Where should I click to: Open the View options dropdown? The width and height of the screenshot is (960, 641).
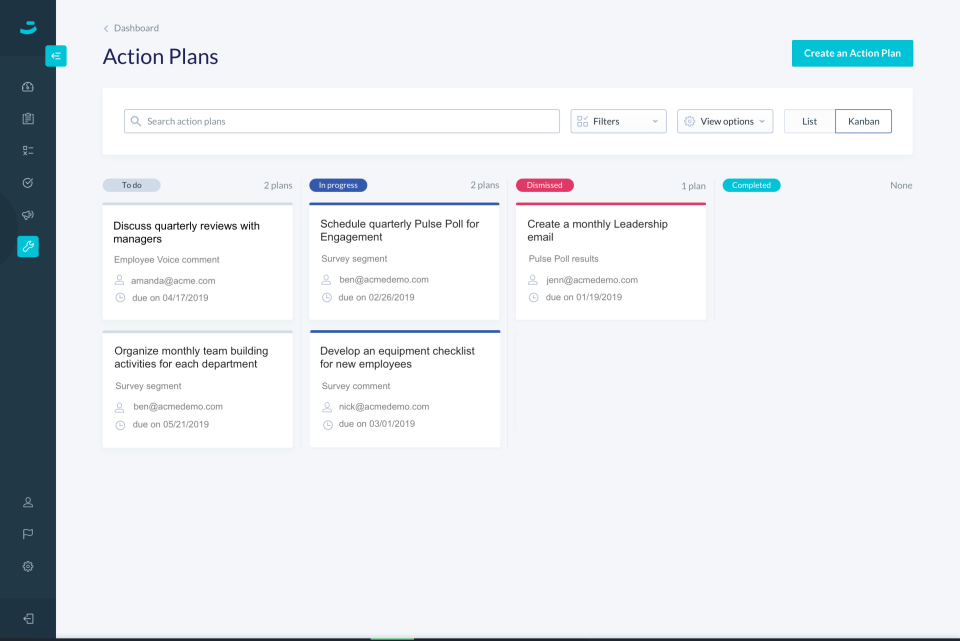point(724,120)
